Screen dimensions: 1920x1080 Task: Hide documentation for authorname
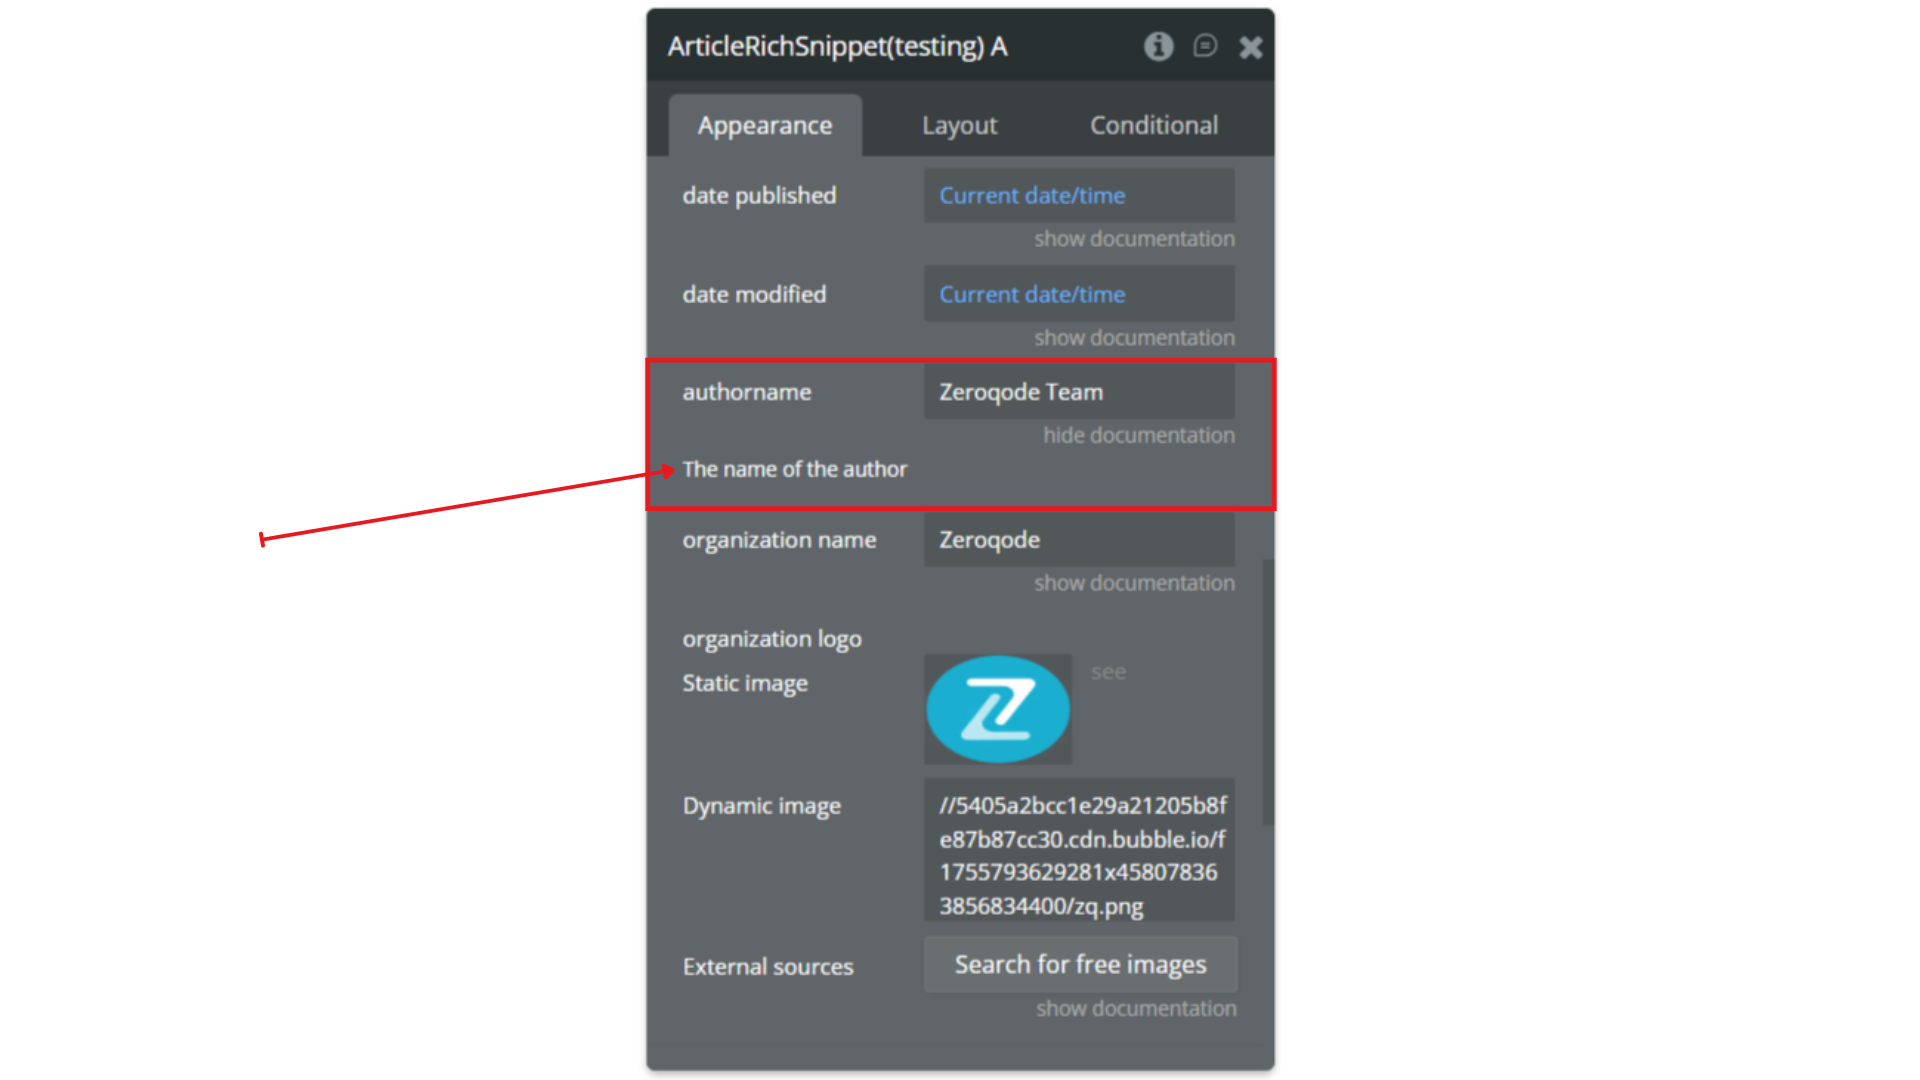(x=1139, y=436)
